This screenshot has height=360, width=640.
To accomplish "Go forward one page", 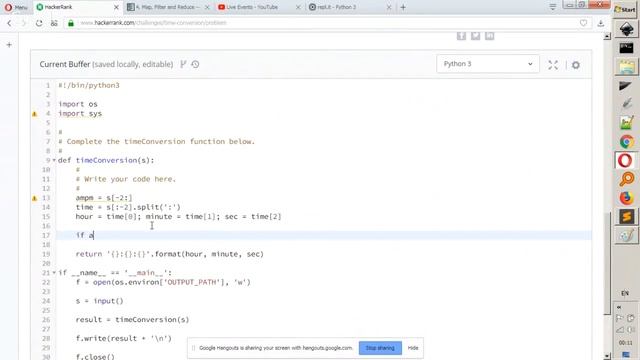I will tap(24, 23).
